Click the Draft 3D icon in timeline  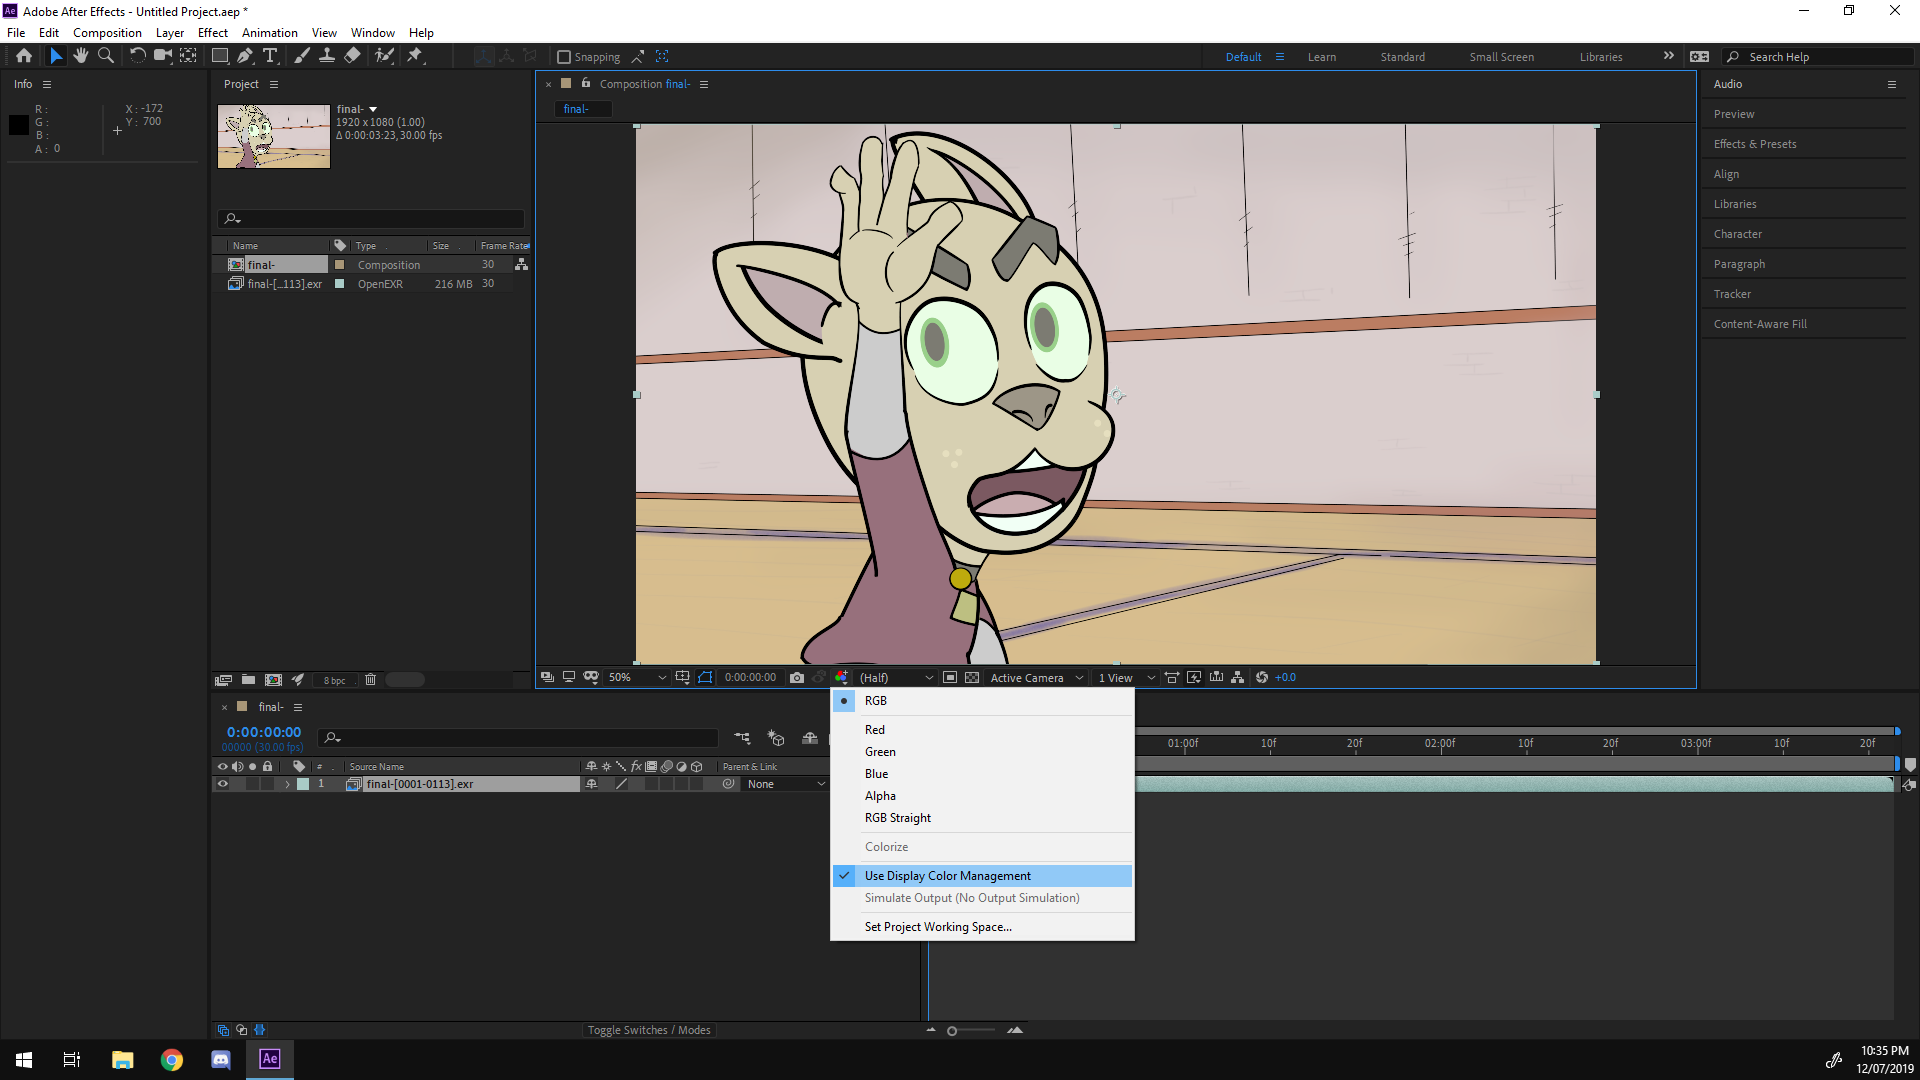pyautogui.click(x=776, y=738)
